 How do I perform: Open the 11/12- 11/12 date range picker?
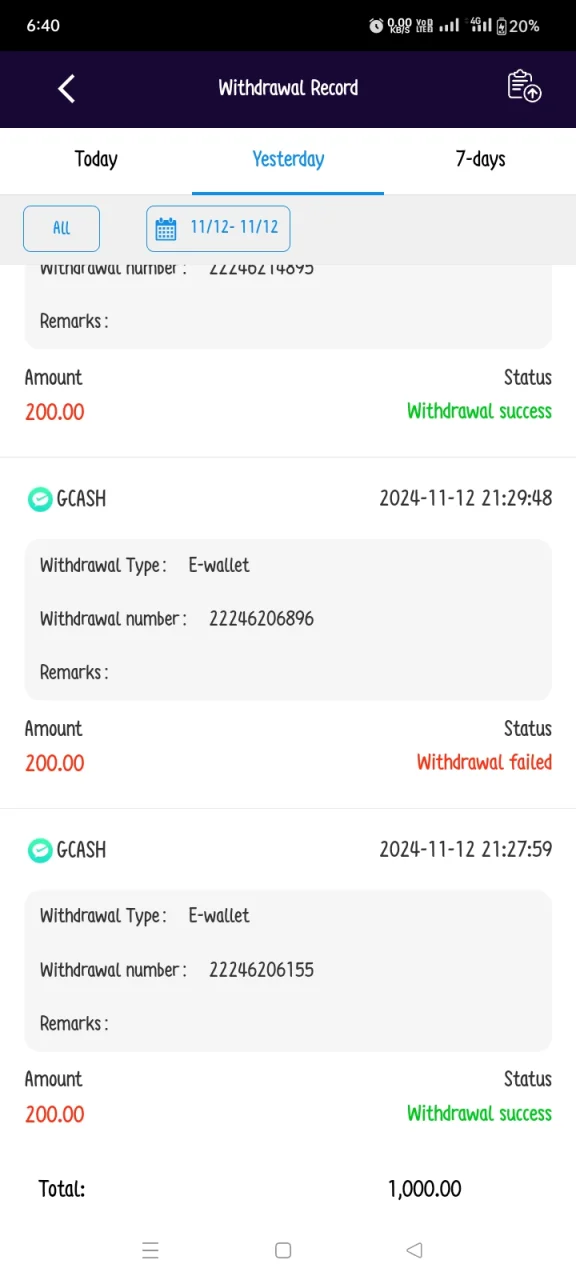coord(218,228)
